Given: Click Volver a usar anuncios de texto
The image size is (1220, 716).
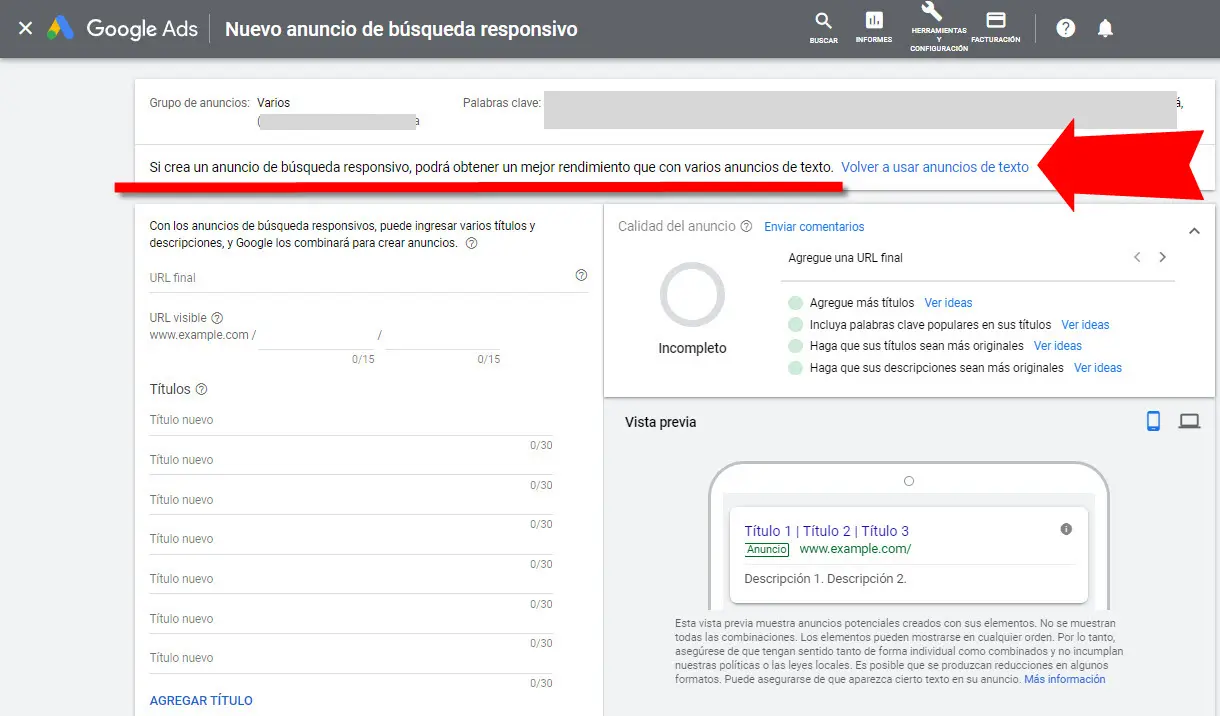Looking at the screenshot, I should (x=935, y=167).
